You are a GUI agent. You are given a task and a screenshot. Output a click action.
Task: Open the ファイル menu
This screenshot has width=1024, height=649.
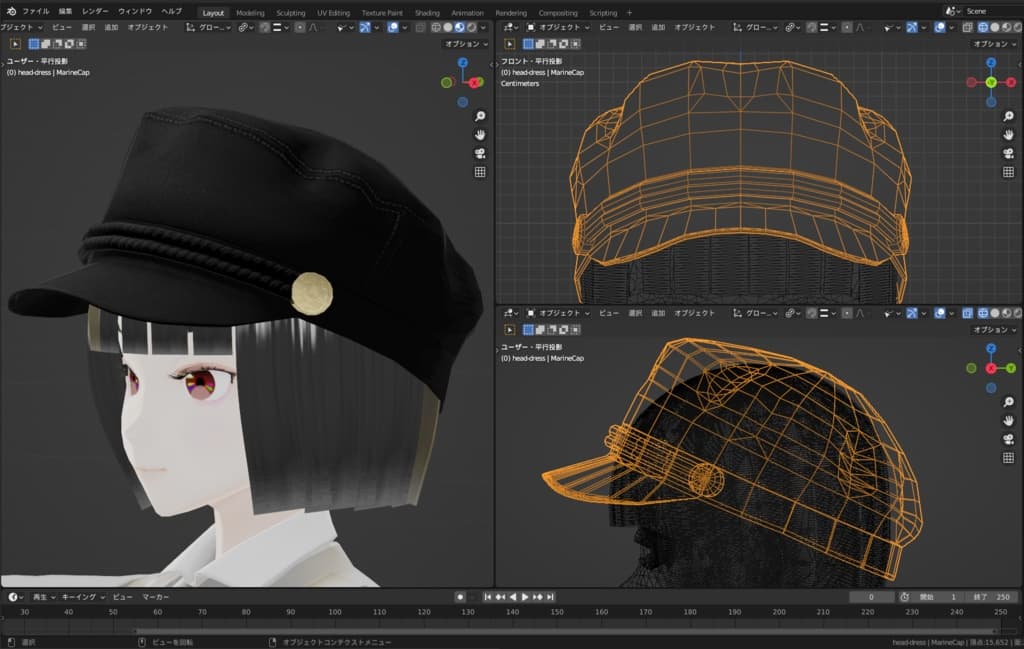tap(36, 11)
